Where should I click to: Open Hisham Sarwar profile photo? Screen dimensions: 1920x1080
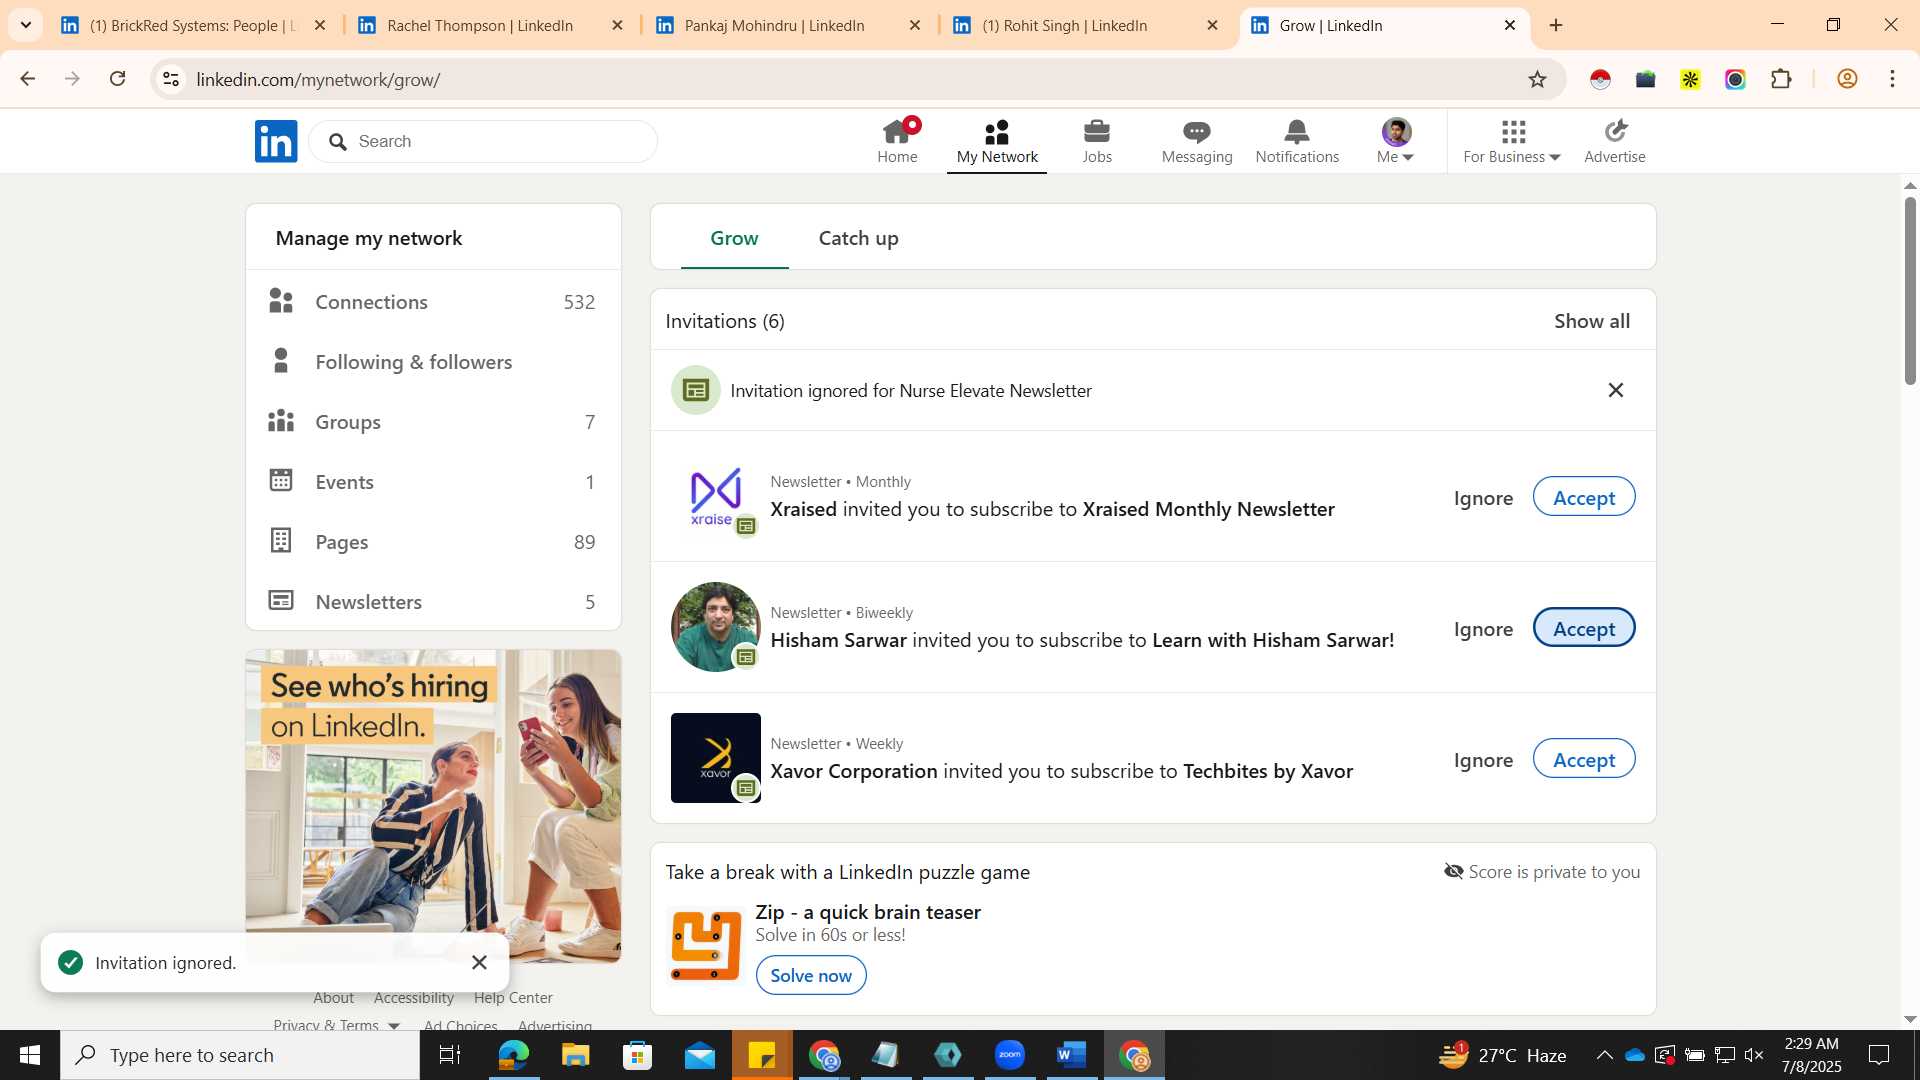pyautogui.click(x=716, y=627)
